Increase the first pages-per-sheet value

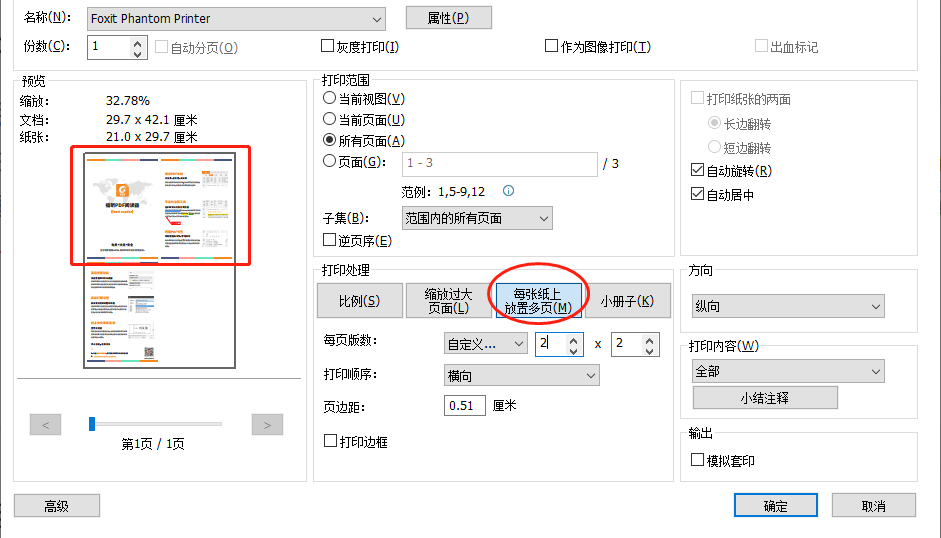[574, 340]
